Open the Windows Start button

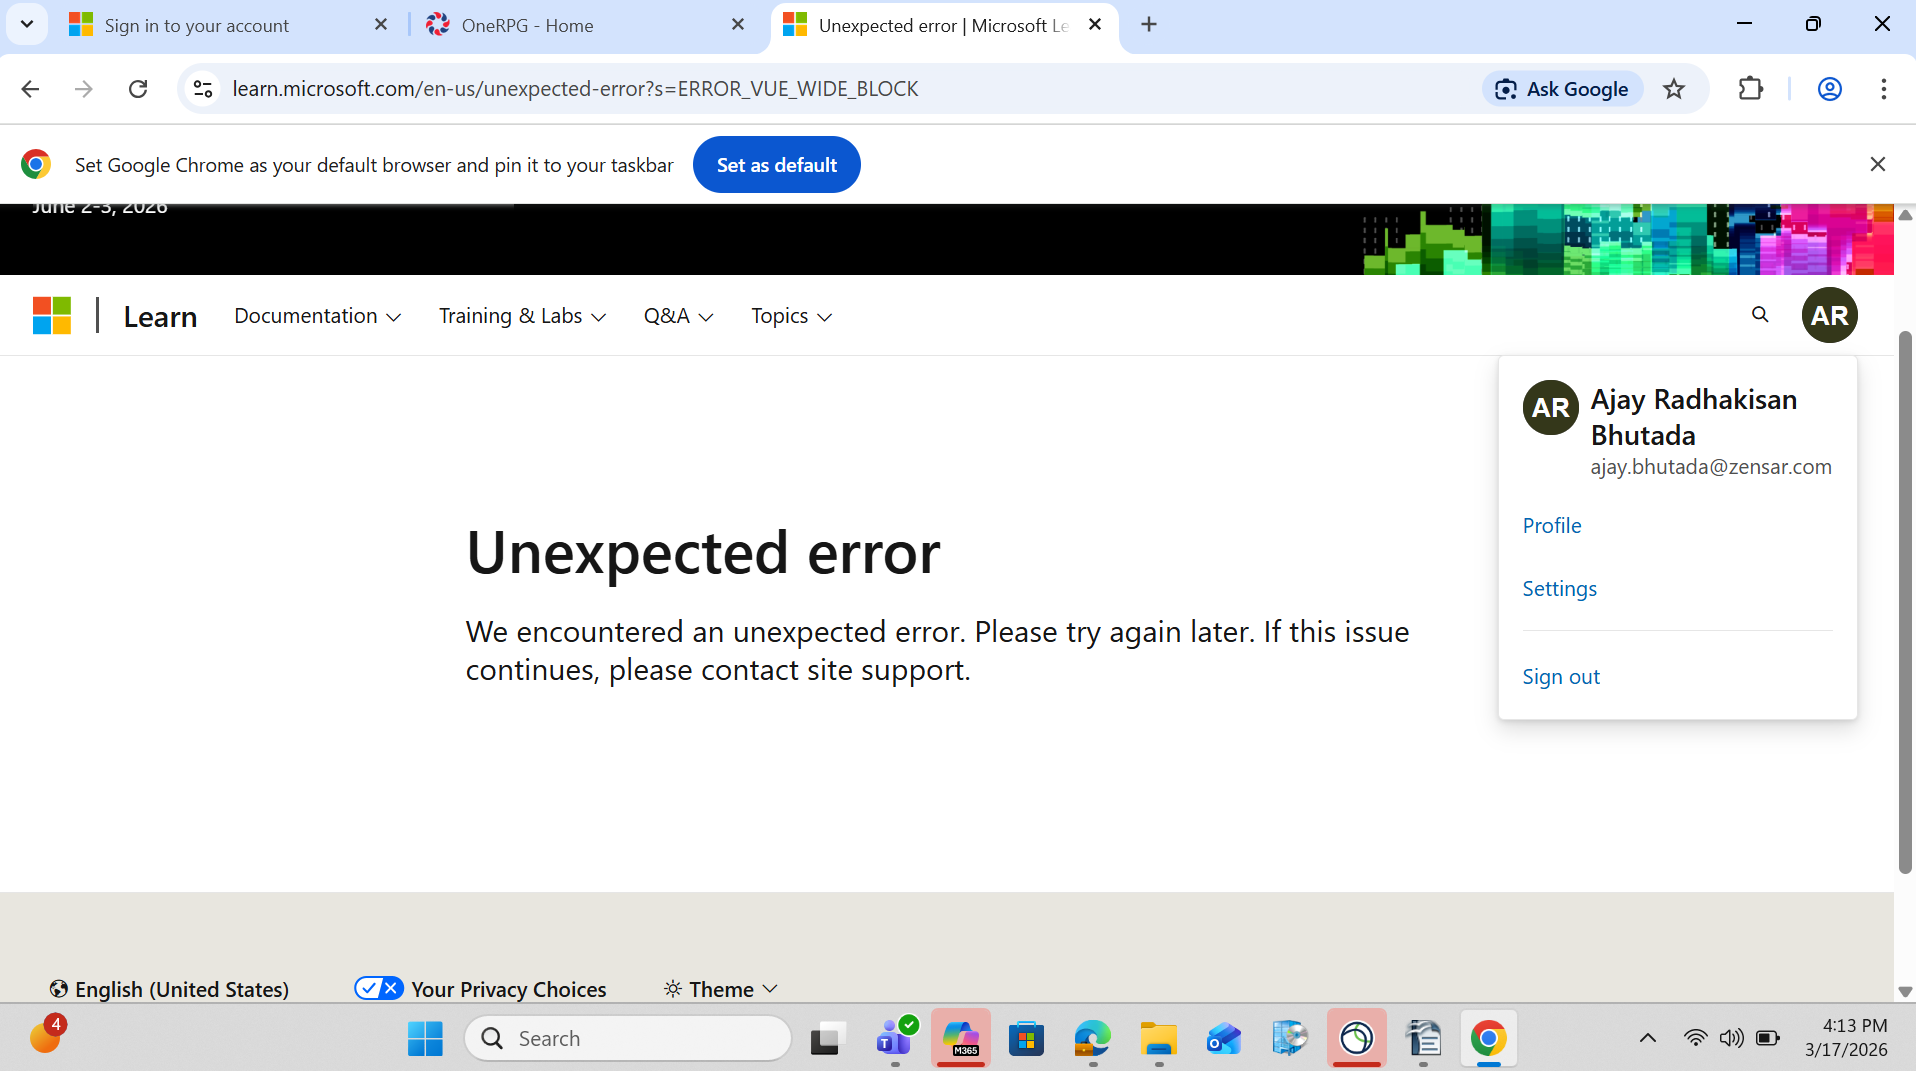[425, 1039]
